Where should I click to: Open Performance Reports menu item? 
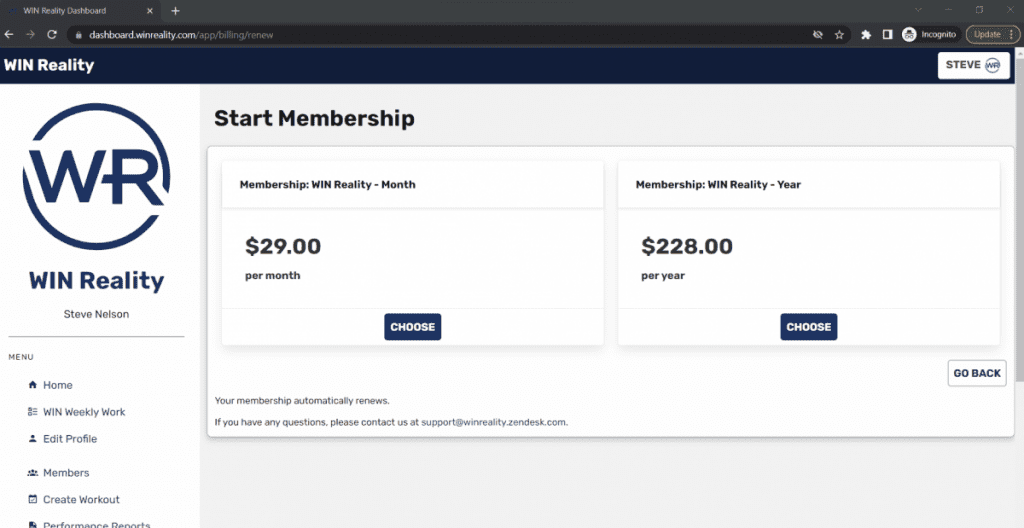pos(97,523)
